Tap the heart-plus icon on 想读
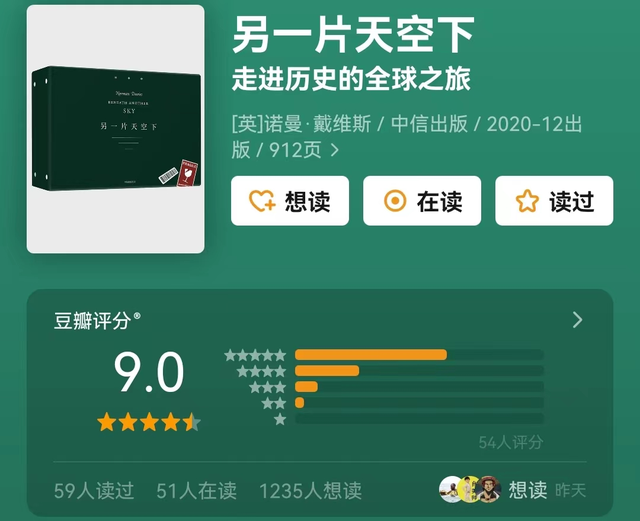 pyautogui.click(x=262, y=201)
